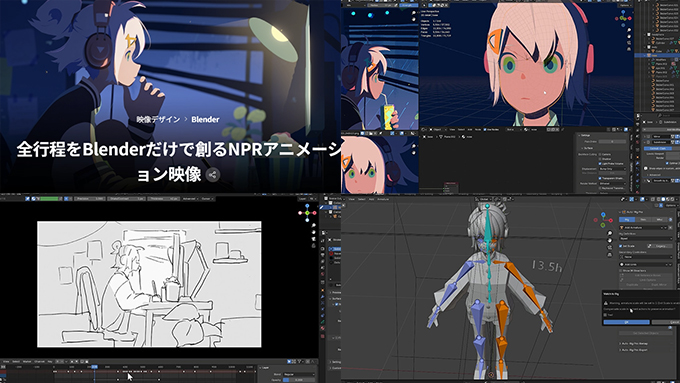Click the share icon beside the title
680x383 pixels.
pyautogui.click(x=212, y=175)
